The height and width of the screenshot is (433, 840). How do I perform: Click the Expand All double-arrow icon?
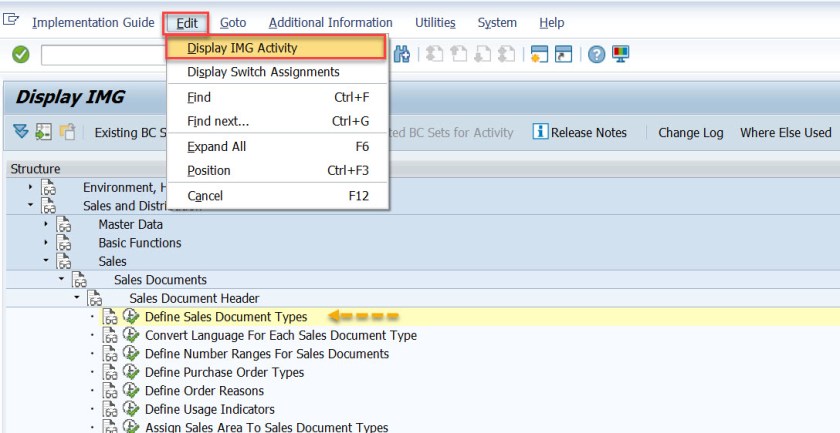pyautogui.click(x=20, y=132)
